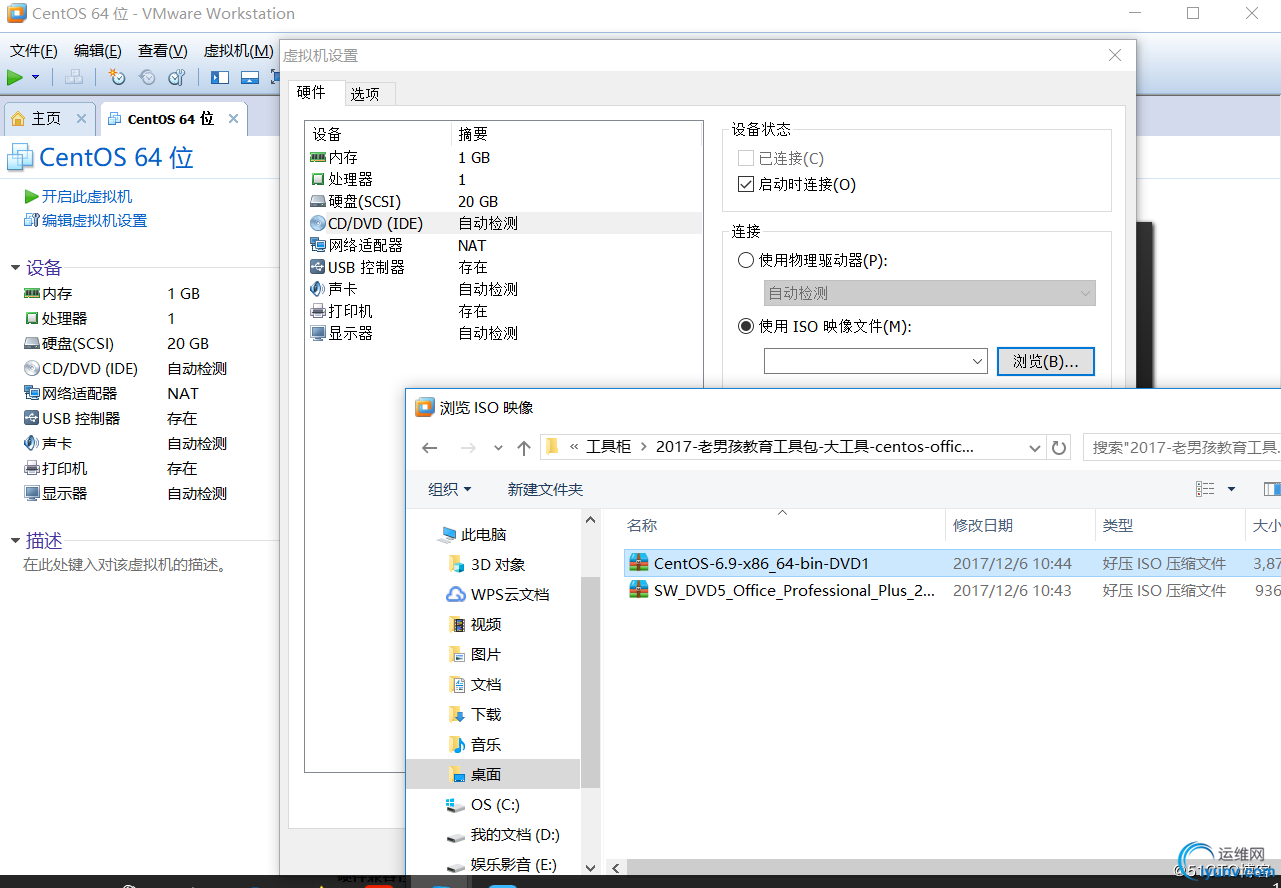This screenshot has height=888, width=1281.
Task: Click the change view icon in file browser
Action: coord(1205,489)
